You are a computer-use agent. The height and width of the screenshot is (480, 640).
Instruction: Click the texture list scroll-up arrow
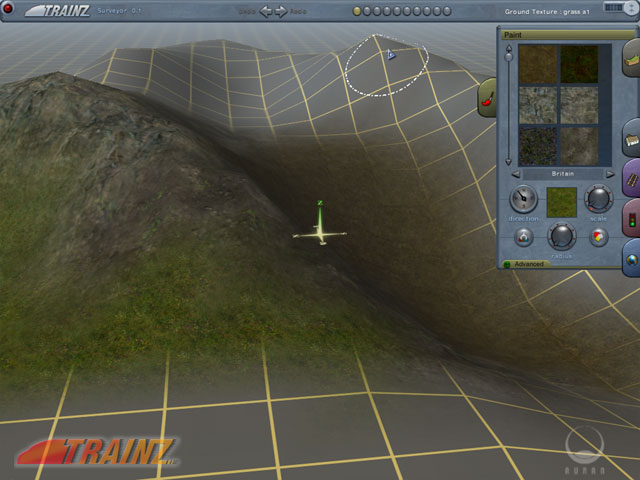pos(509,48)
